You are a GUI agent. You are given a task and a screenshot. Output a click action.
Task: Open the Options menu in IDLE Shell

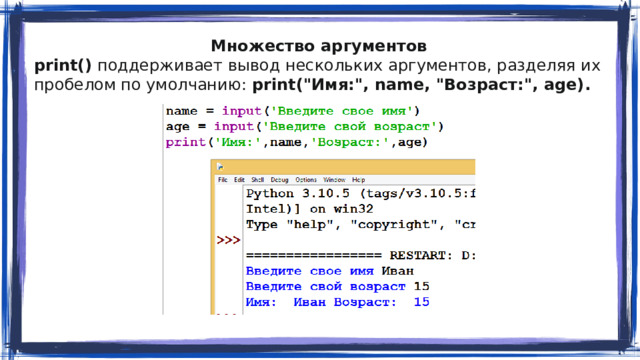306,180
